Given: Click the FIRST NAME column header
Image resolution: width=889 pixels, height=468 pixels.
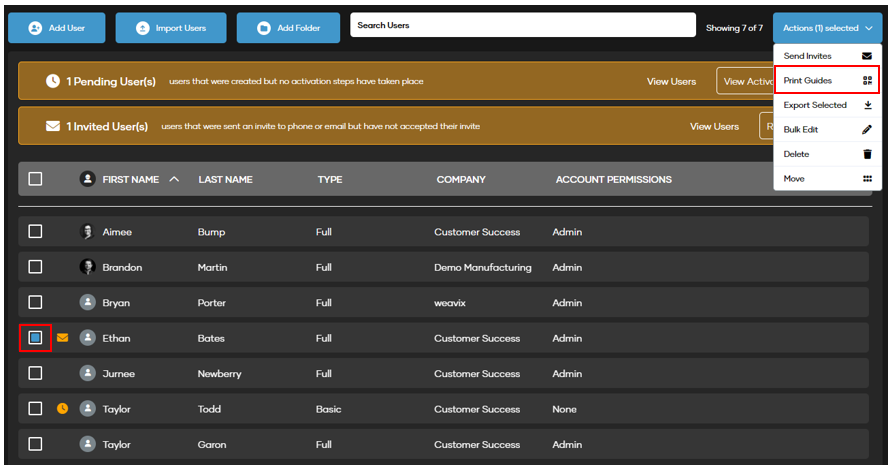Looking at the screenshot, I should tap(130, 179).
